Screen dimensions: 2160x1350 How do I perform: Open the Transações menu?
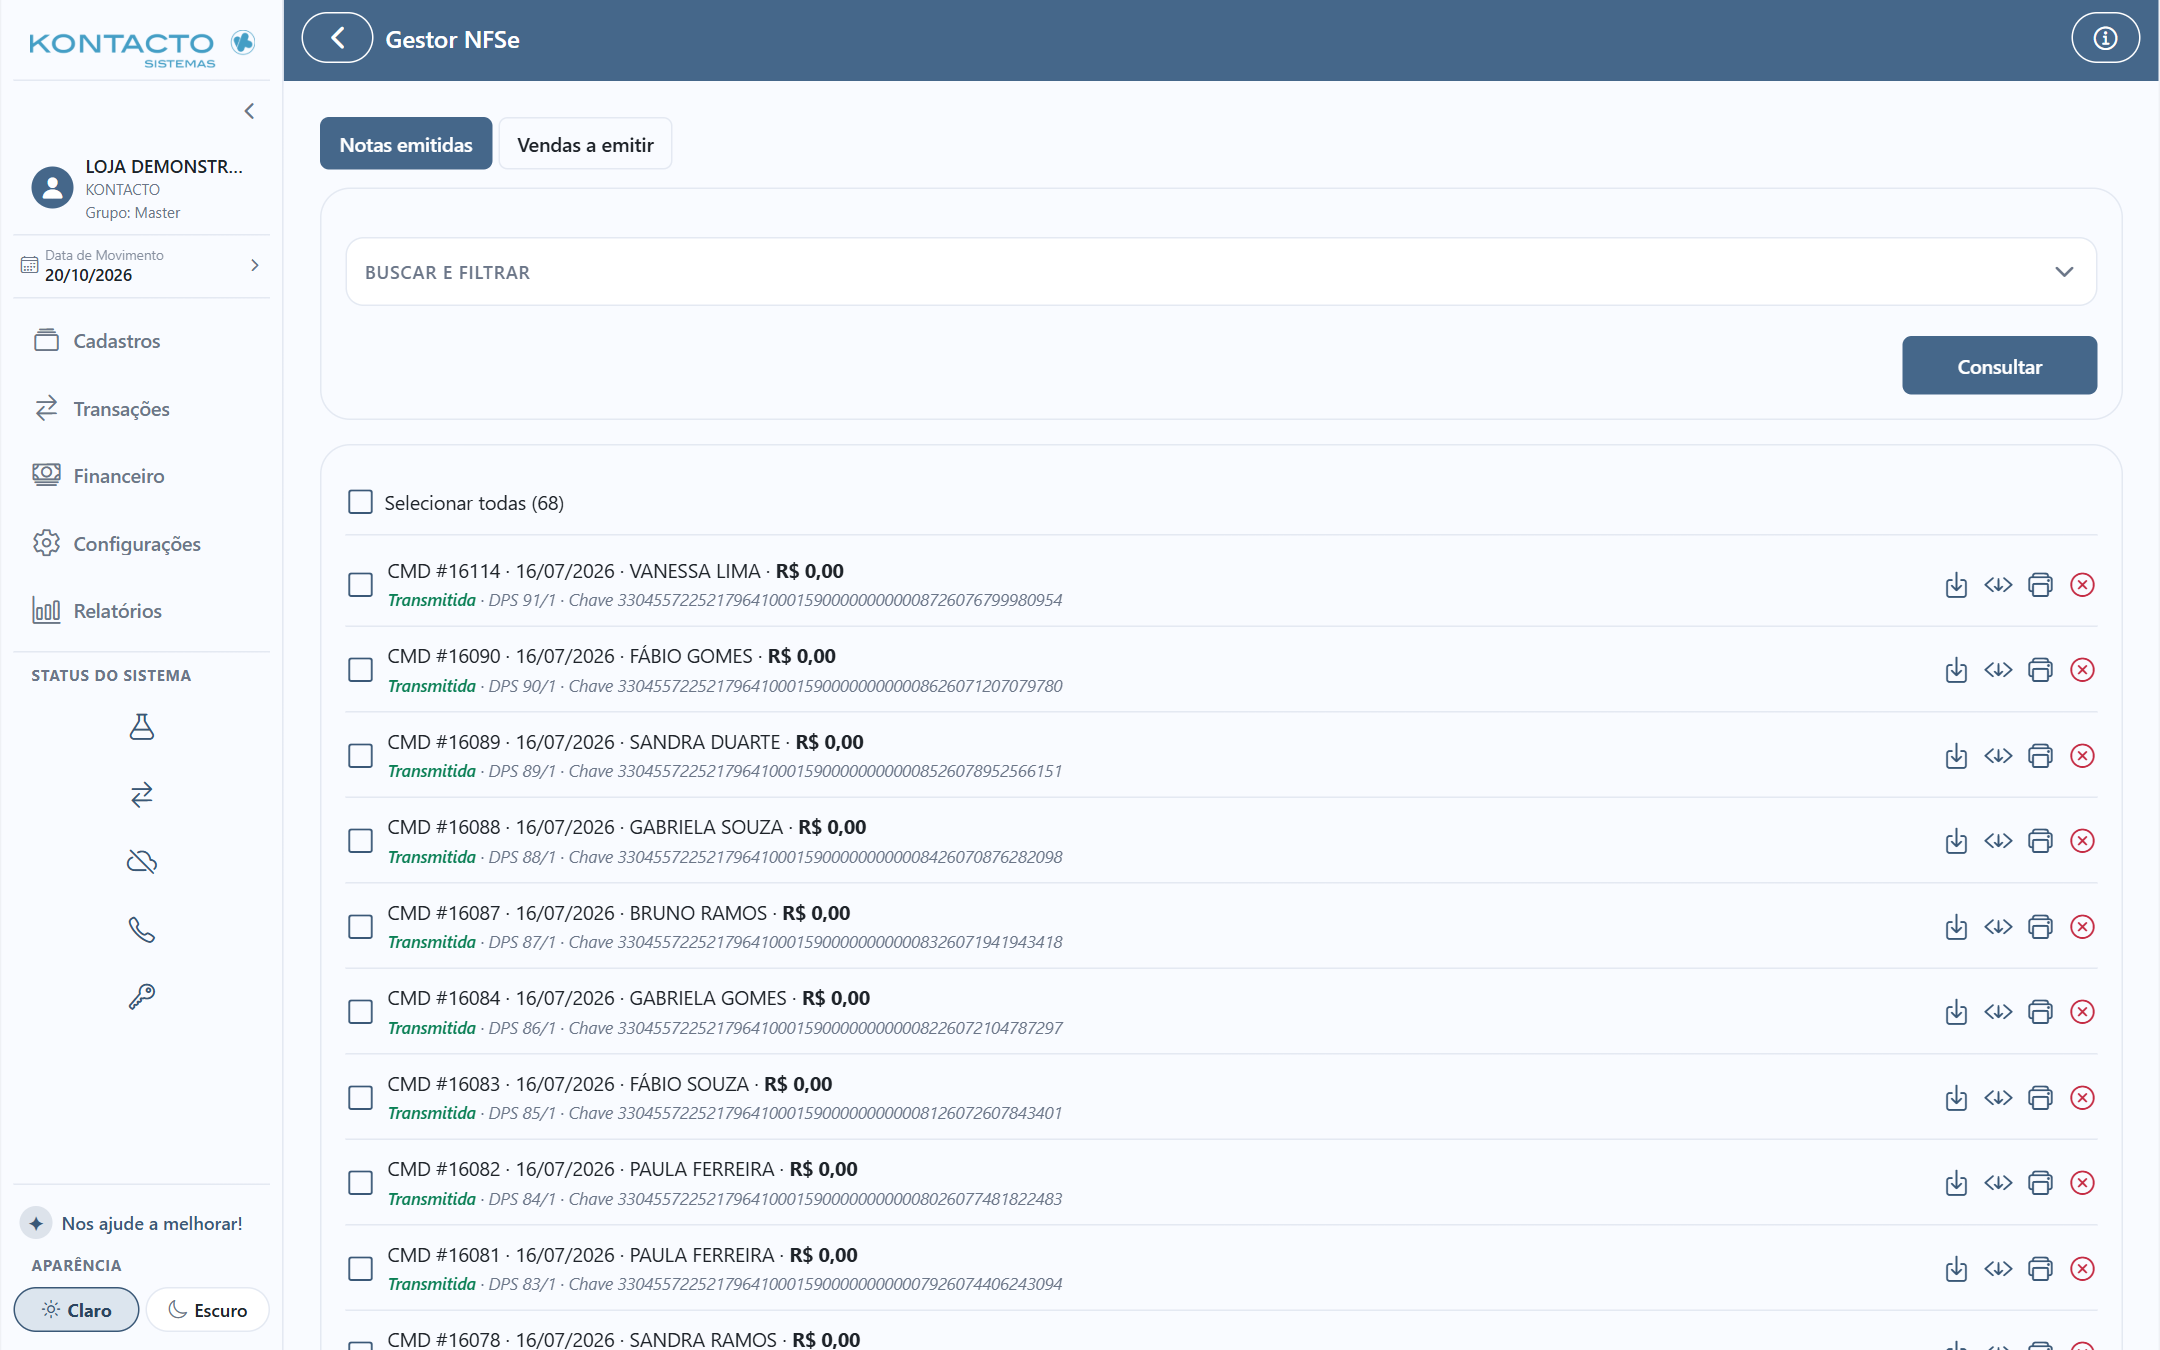141,409
